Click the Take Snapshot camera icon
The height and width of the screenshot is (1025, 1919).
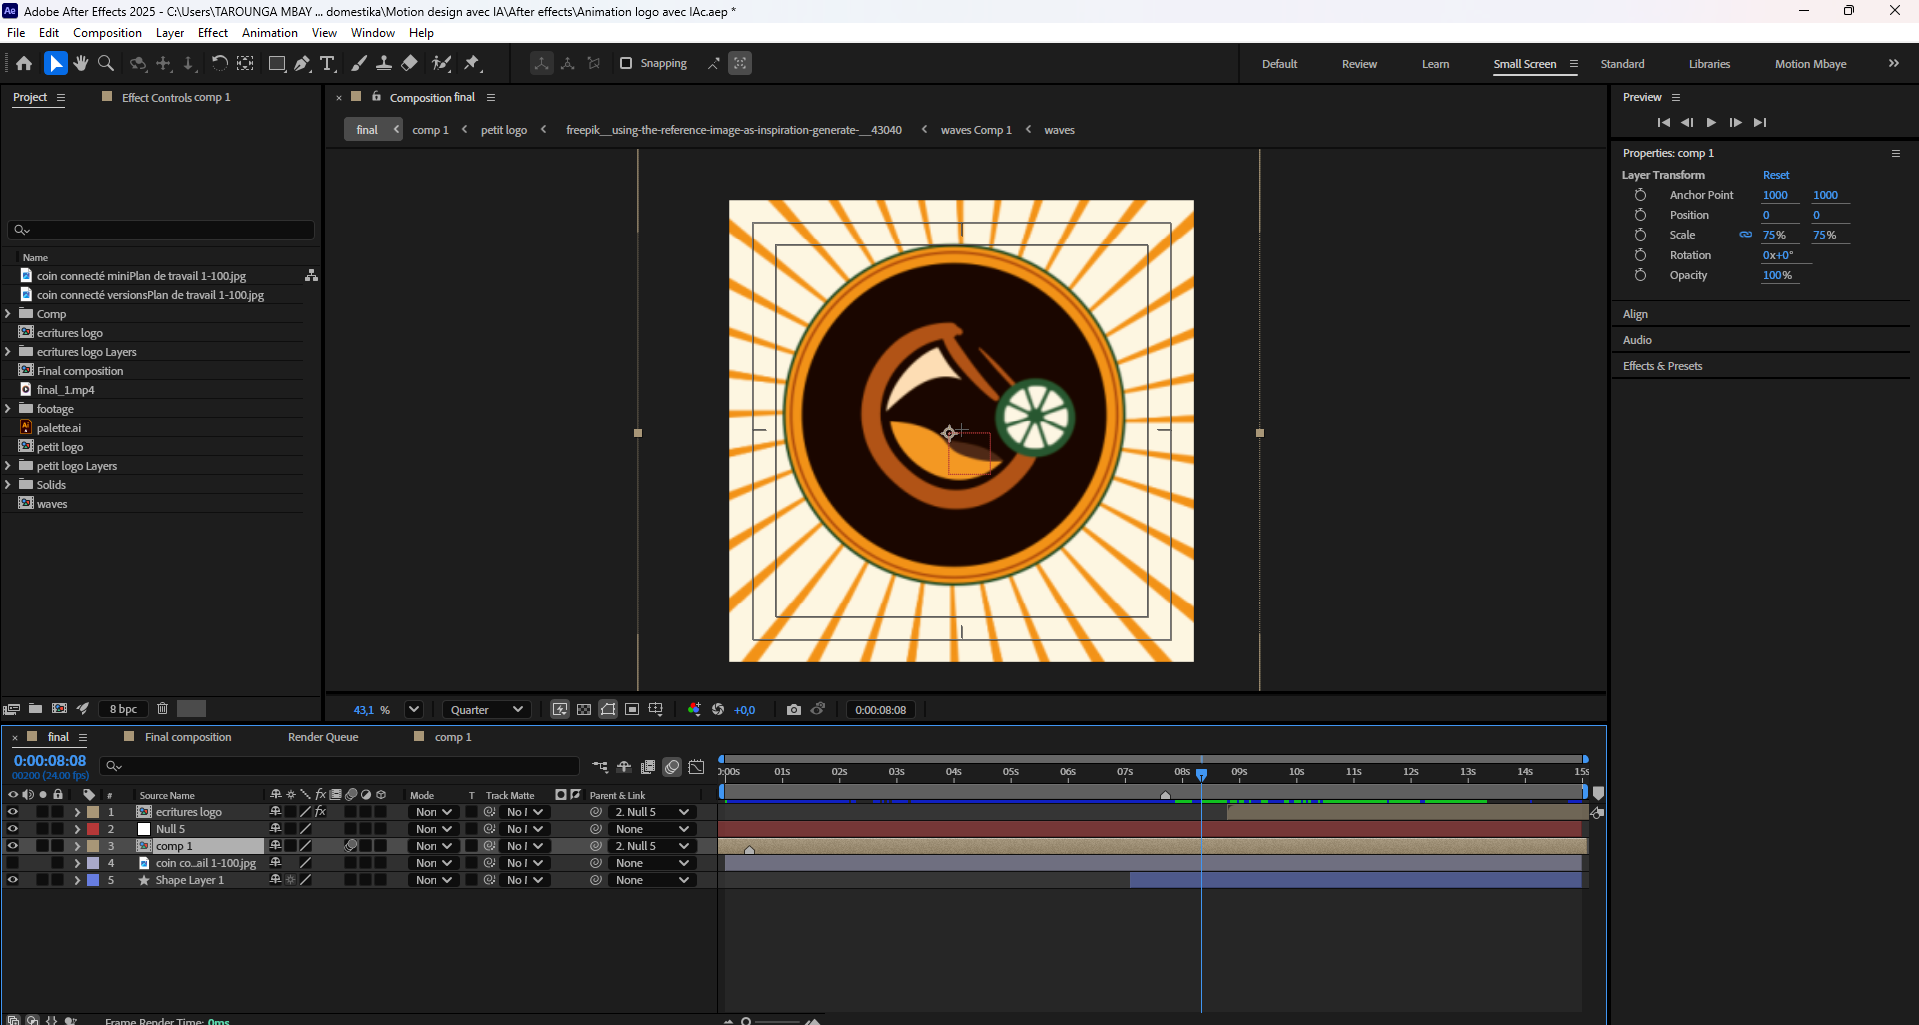coord(794,709)
